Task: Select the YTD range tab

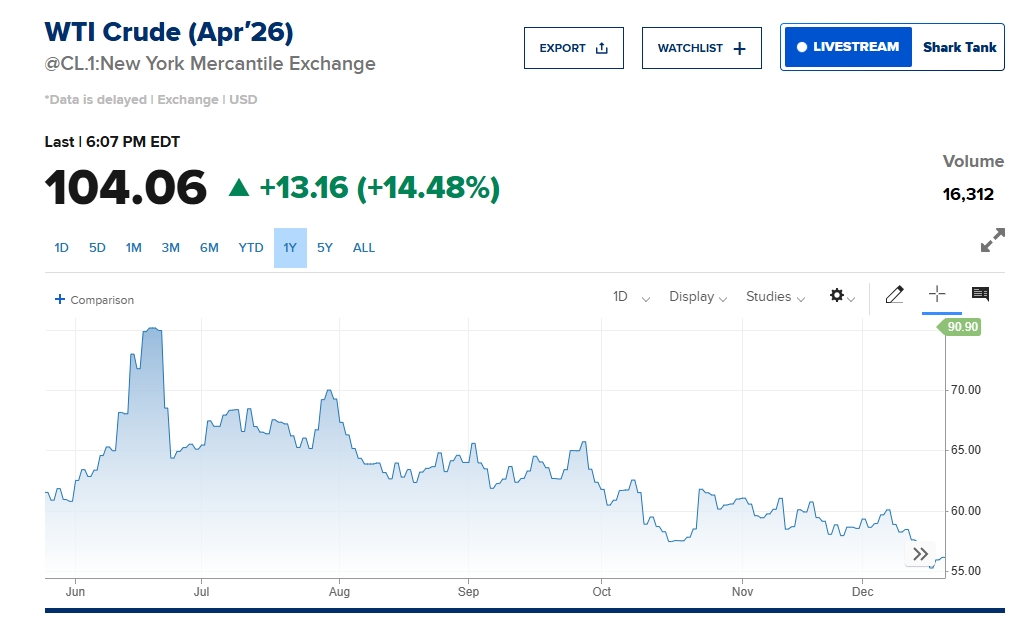Action: pyautogui.click(x=251, y=248)
